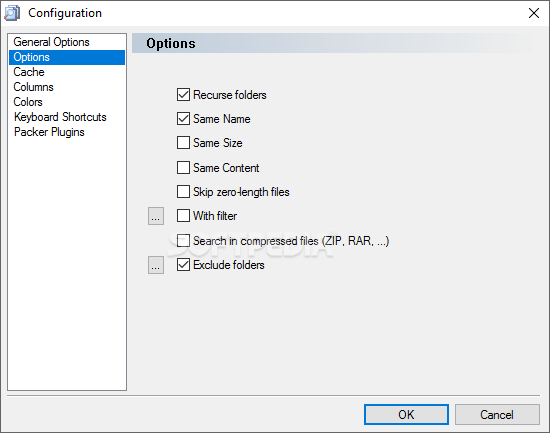This screenshot has height=433, width=550.
Task: Uncheck the Recurse folders checkbox
Action: (x=183, y=95)
